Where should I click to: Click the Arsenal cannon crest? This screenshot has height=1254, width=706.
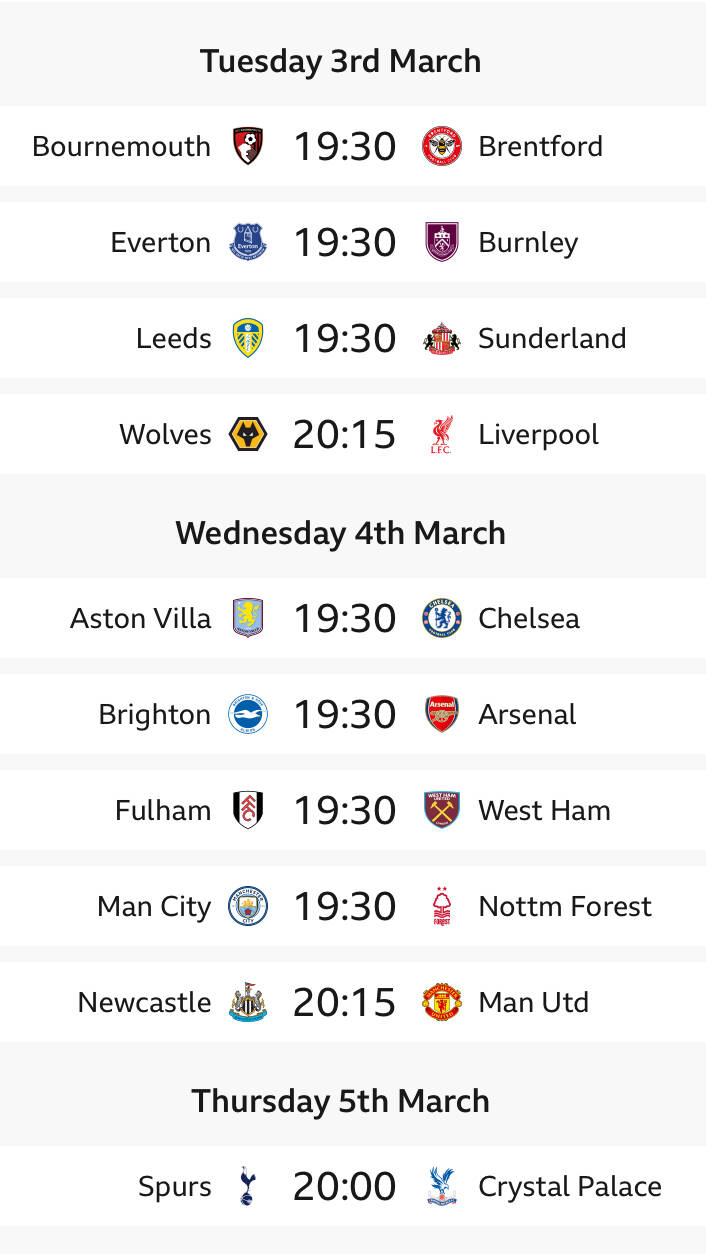442,714
